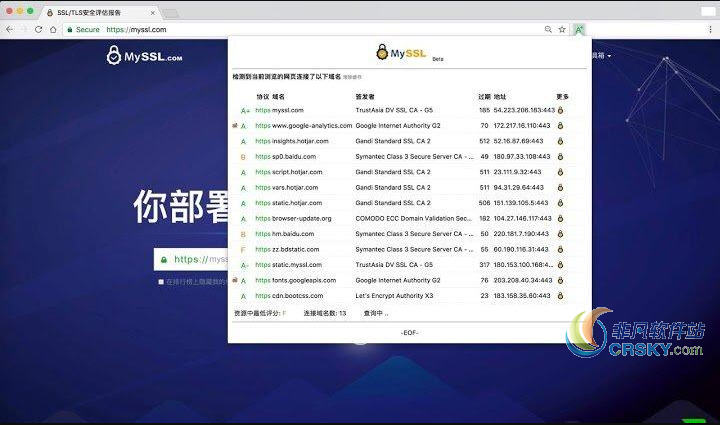720x425 pixels.
Task: Reload the page with refresh icon
Action: coord(39,29)
